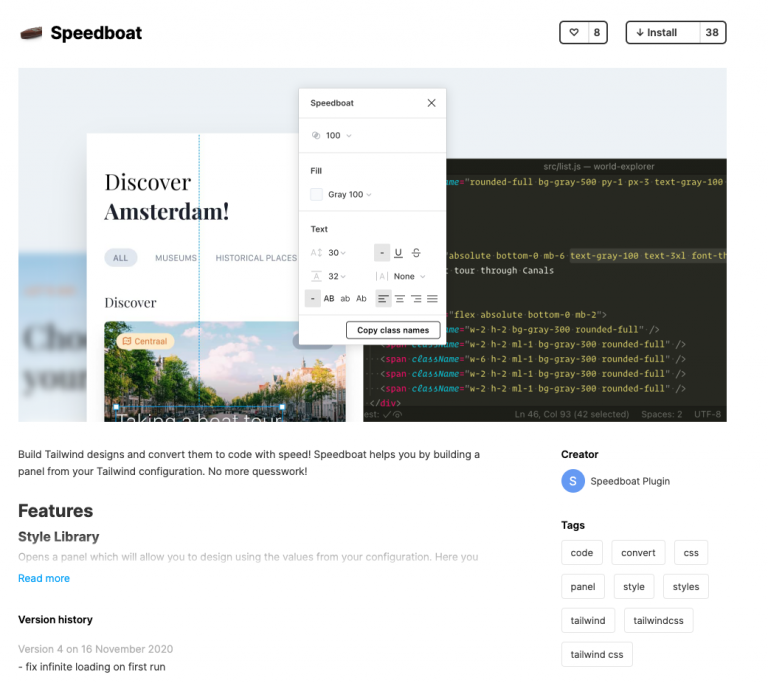Image resolution: width=768 pixels, height=683 pixels.
Task: Select capitalize Ab text transform
Action: (361, 298)
